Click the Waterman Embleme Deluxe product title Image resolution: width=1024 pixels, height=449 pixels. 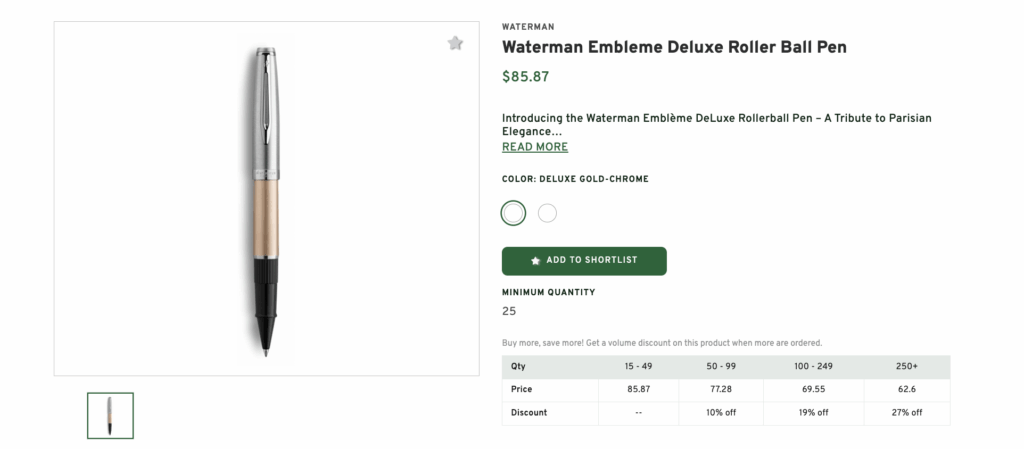click(674, 47)
